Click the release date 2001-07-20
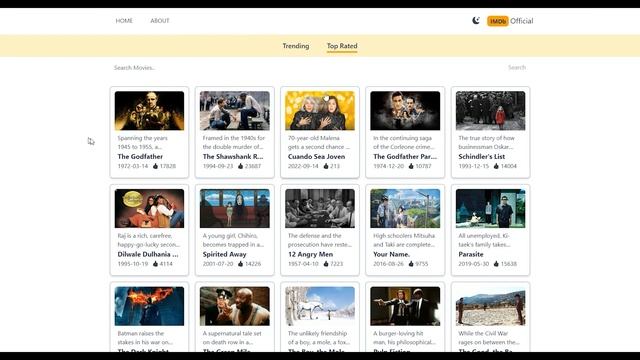Screen dimensions: 640x360 coord(218,264)
